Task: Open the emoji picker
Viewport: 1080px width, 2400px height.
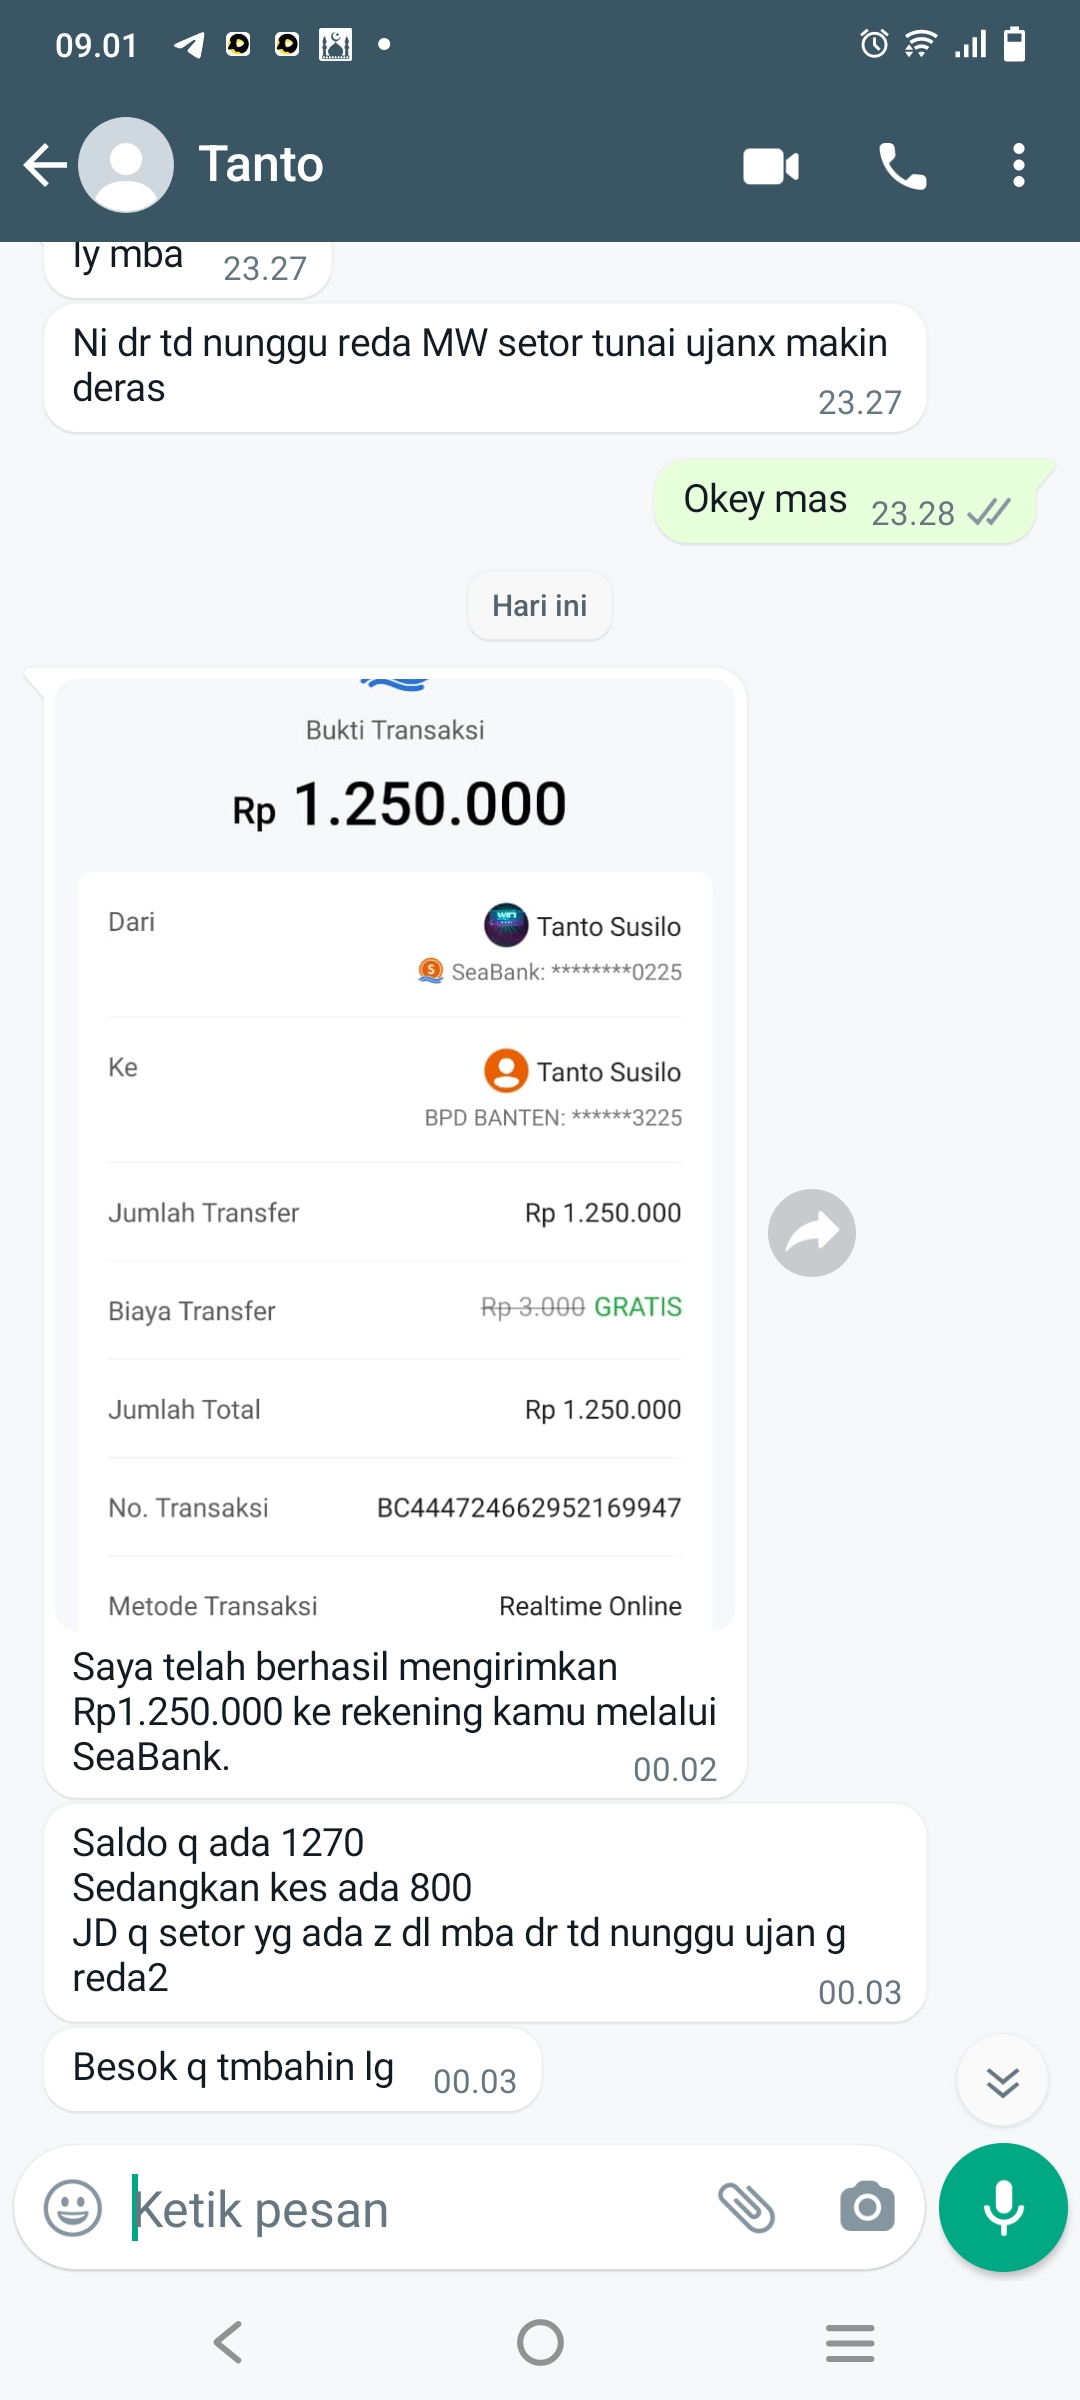Action: pyautogui.click(x=73, y=2208)
